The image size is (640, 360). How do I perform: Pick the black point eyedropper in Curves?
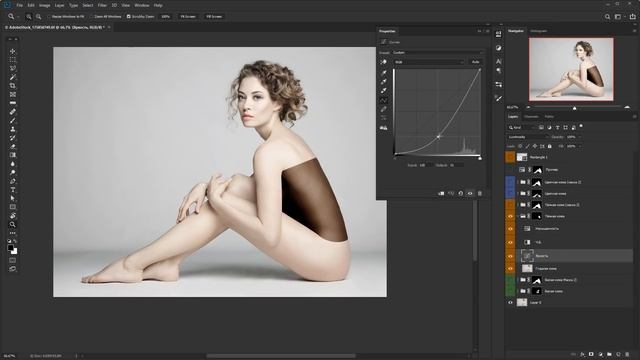384,73
